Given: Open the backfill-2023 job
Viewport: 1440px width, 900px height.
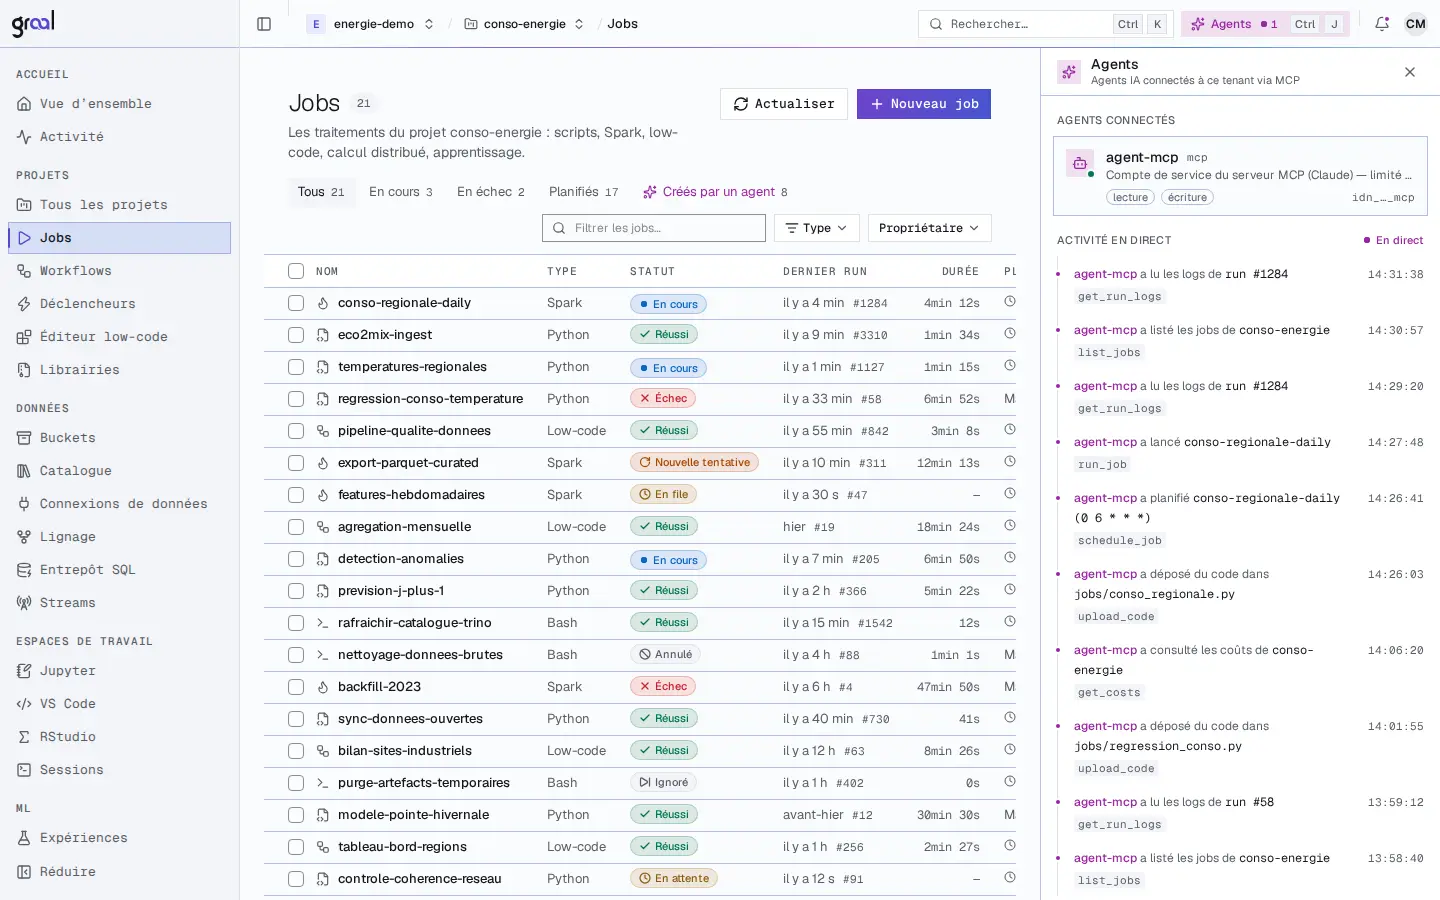Looking at the screenshot, I should 379,687.
